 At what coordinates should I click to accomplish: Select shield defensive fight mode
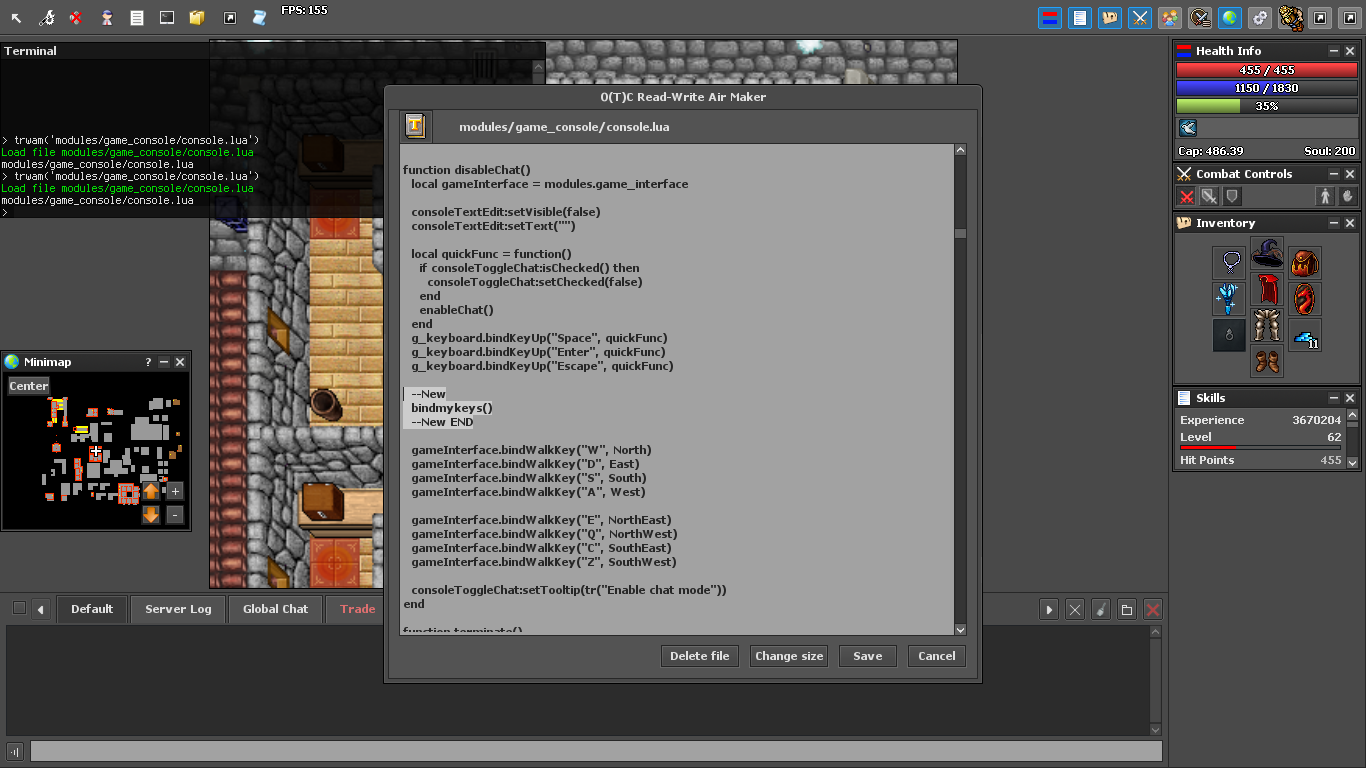click(1233, 197)
